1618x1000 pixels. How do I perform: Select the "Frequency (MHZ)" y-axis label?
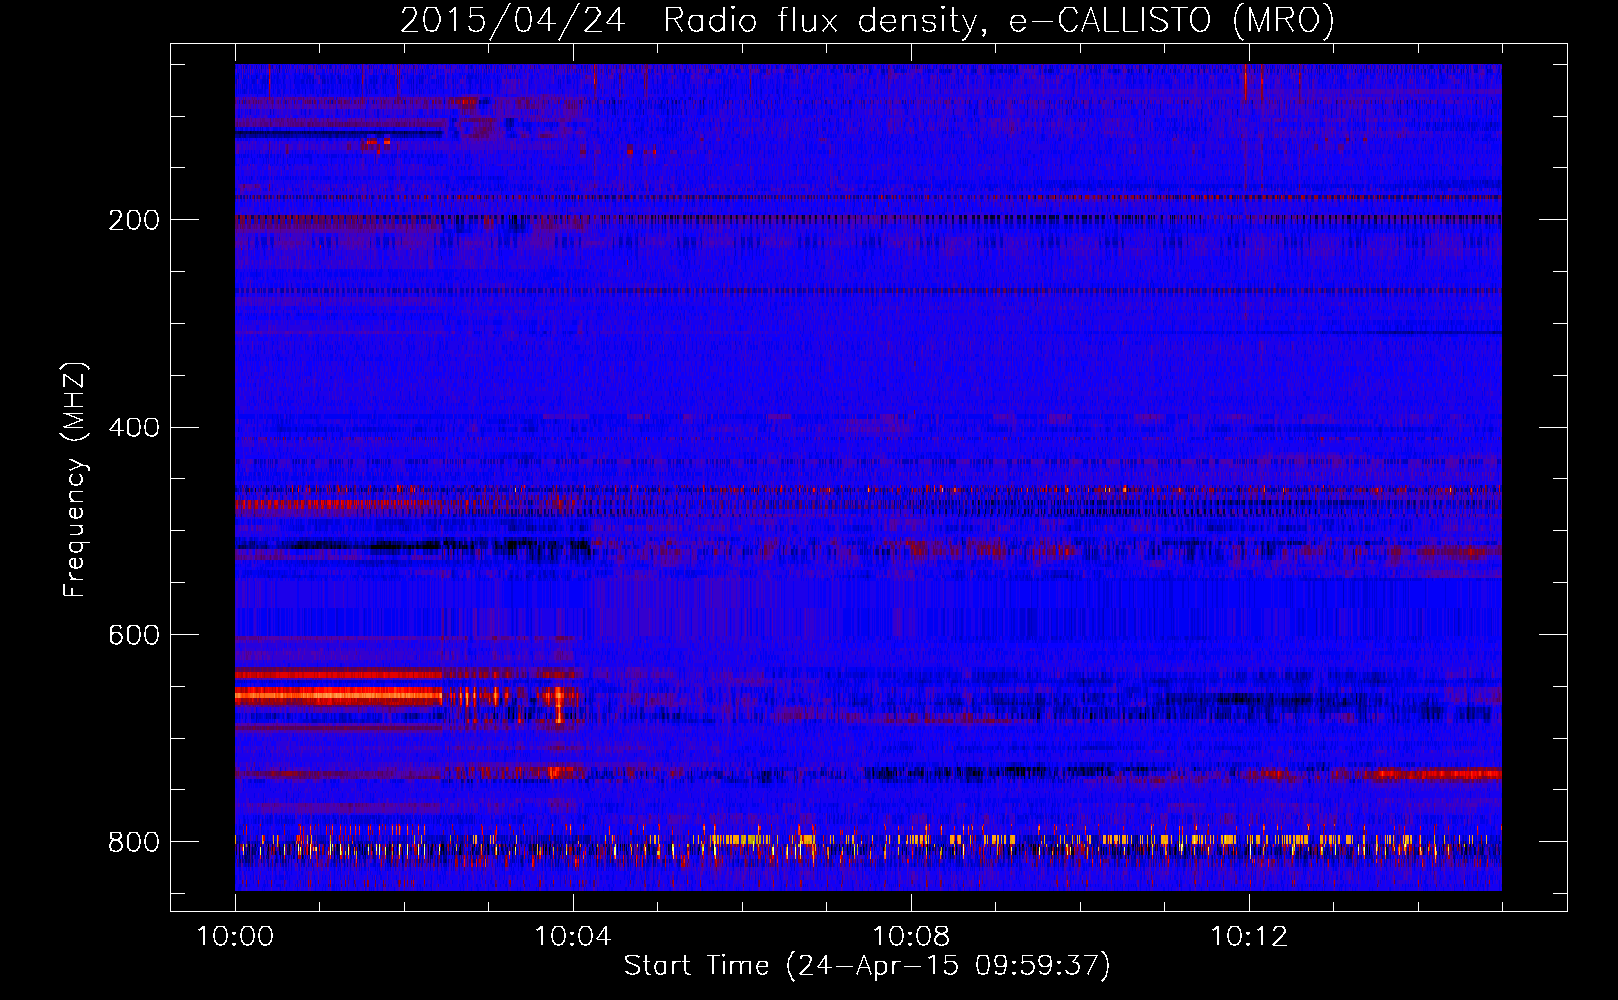pos(75,480)
